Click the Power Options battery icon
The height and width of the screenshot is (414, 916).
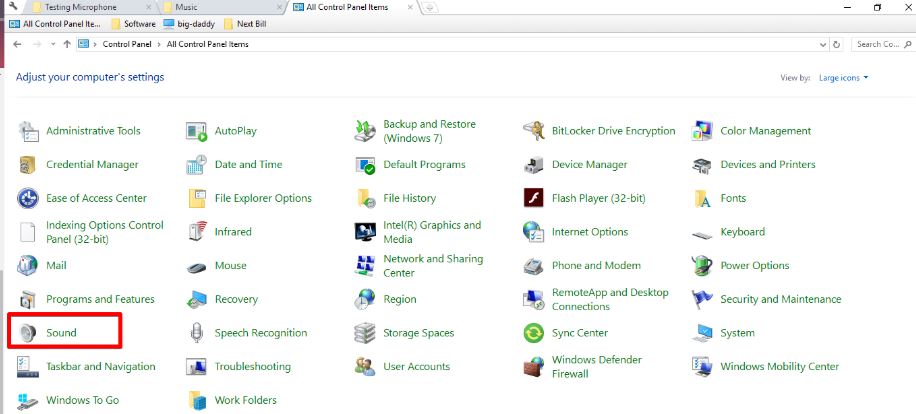point(702,266)
